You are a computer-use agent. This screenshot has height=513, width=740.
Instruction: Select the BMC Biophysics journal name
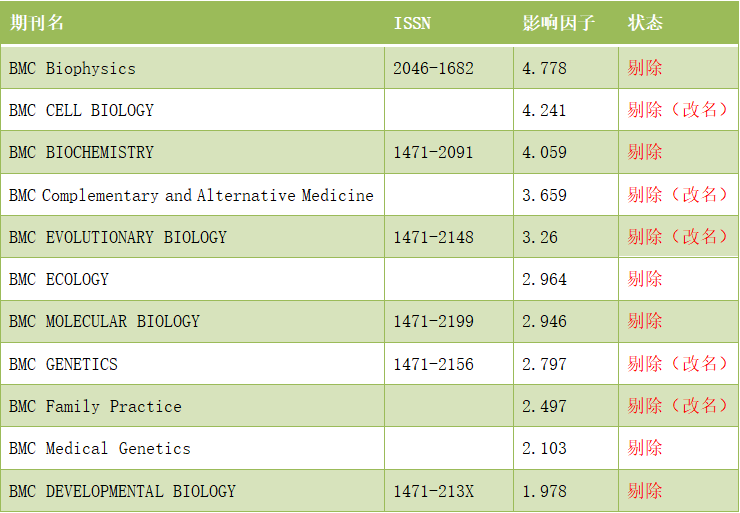click(72, 69)
